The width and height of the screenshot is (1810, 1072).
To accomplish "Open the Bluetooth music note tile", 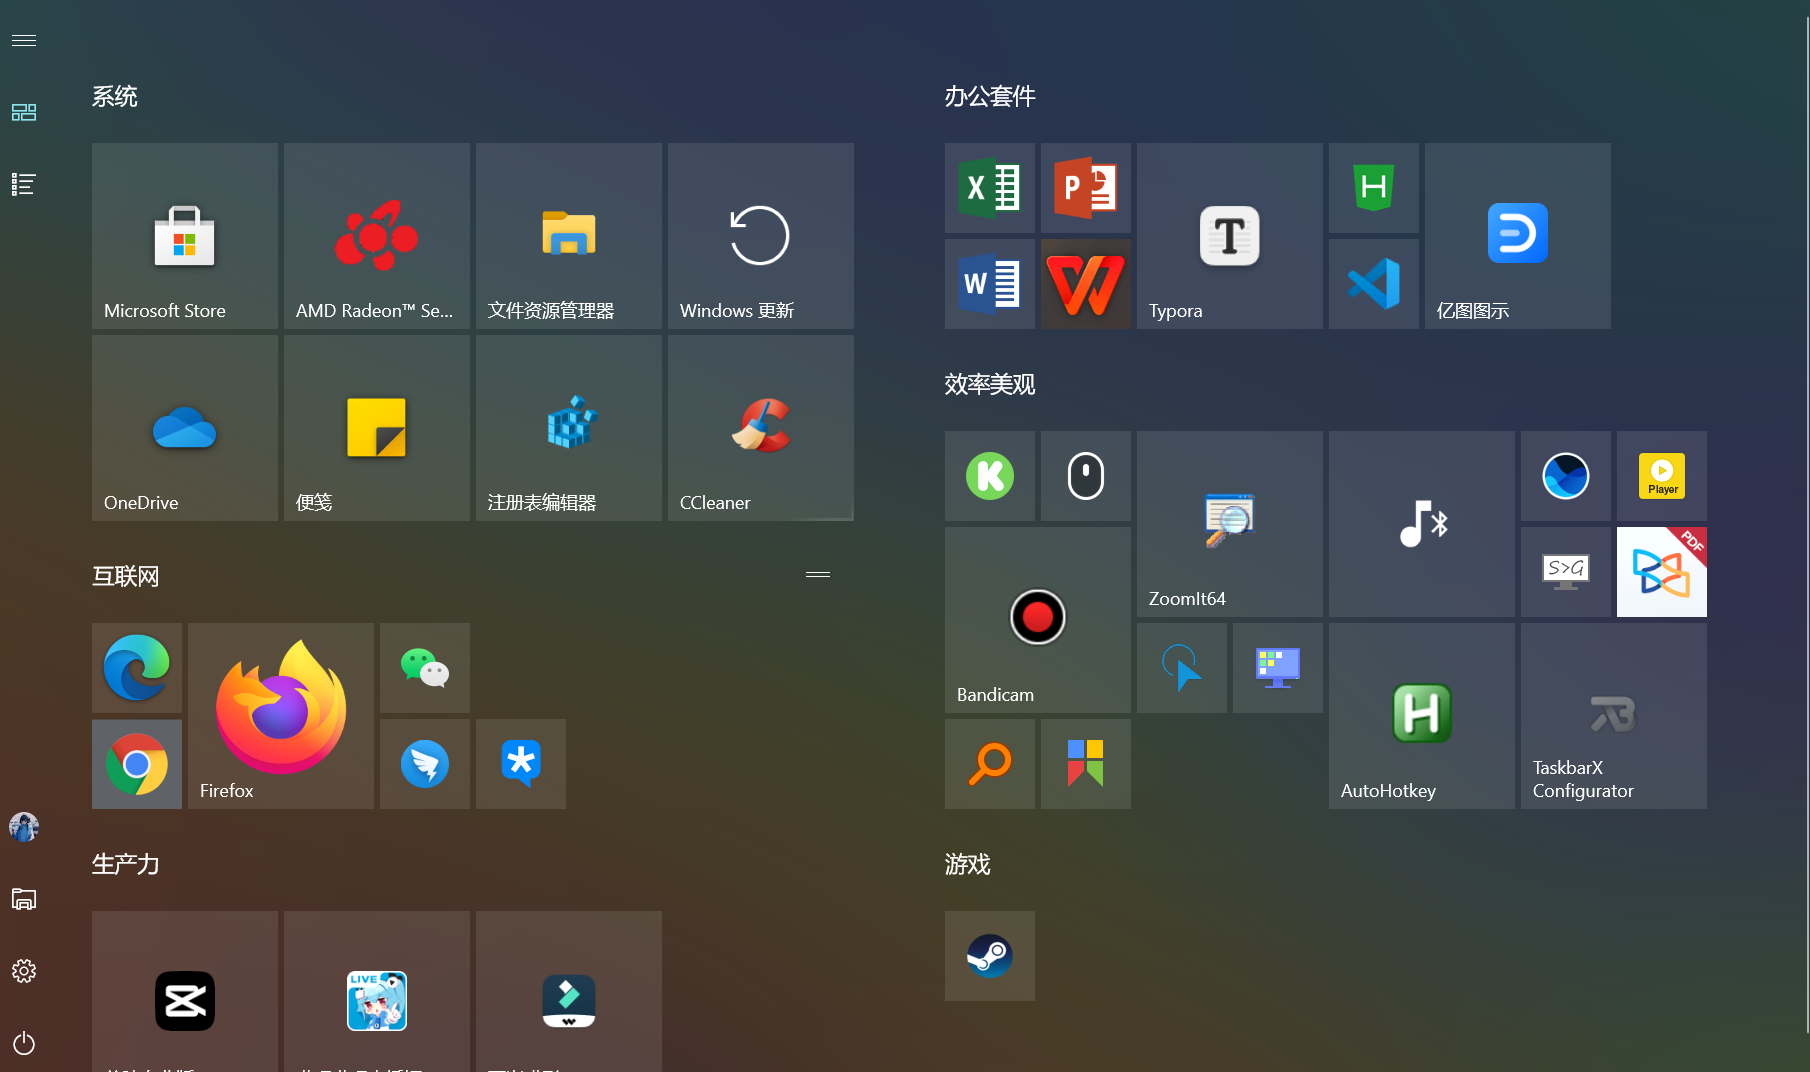I will 1422,523.
